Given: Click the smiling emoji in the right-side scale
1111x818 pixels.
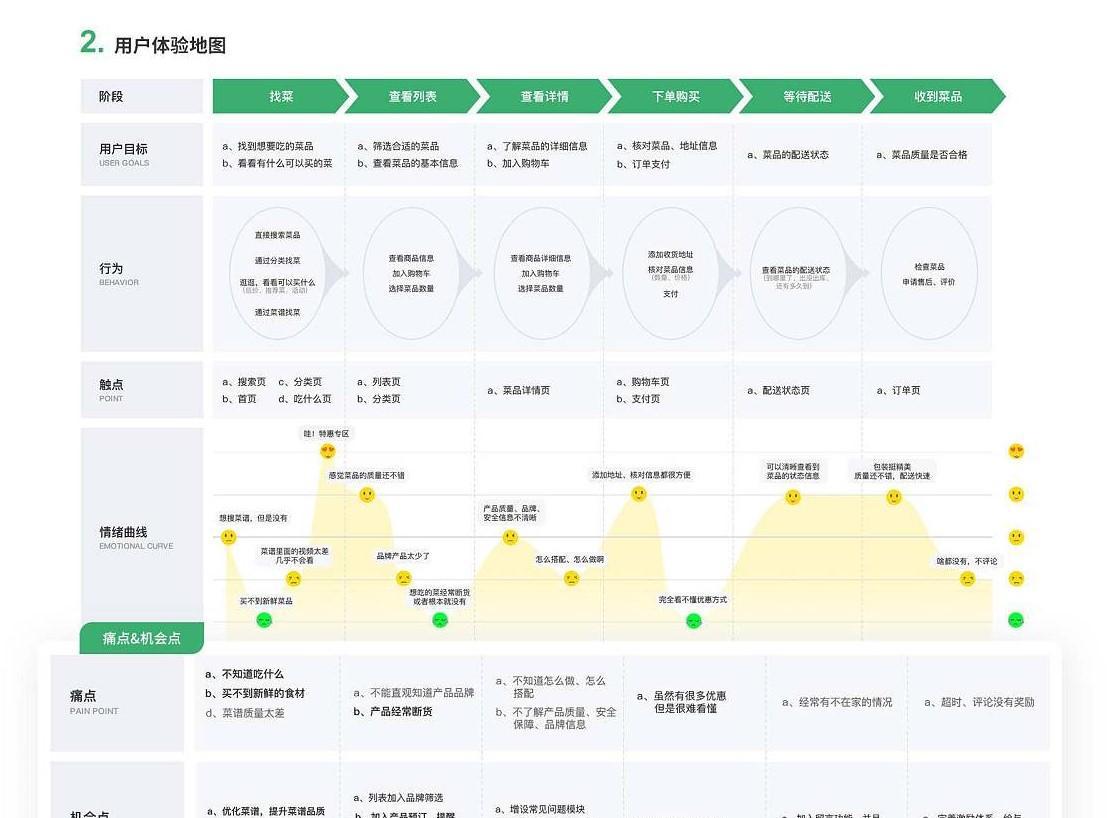Looking at the screenshot, I should [x=1016, y=494].
